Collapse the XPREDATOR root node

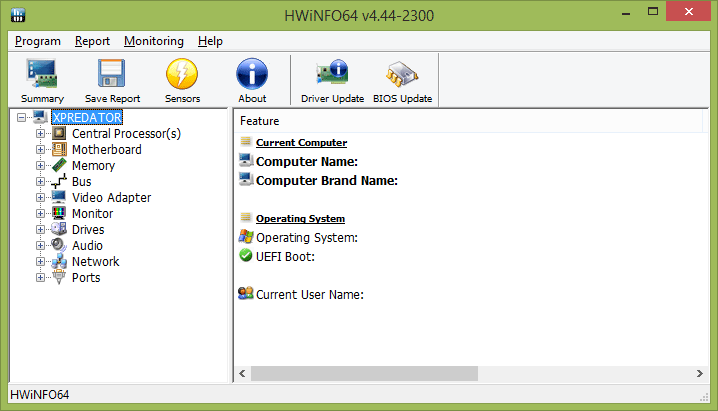click(22, 118)
